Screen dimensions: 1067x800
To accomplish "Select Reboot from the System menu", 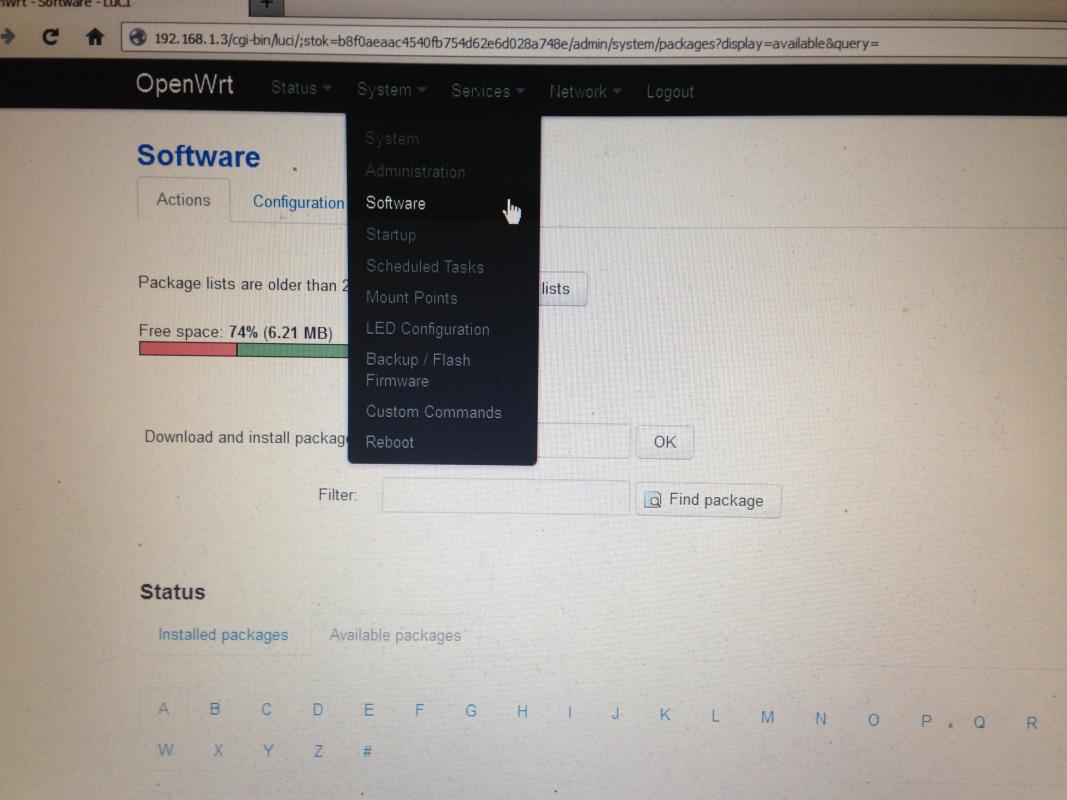I will [389, 442].
